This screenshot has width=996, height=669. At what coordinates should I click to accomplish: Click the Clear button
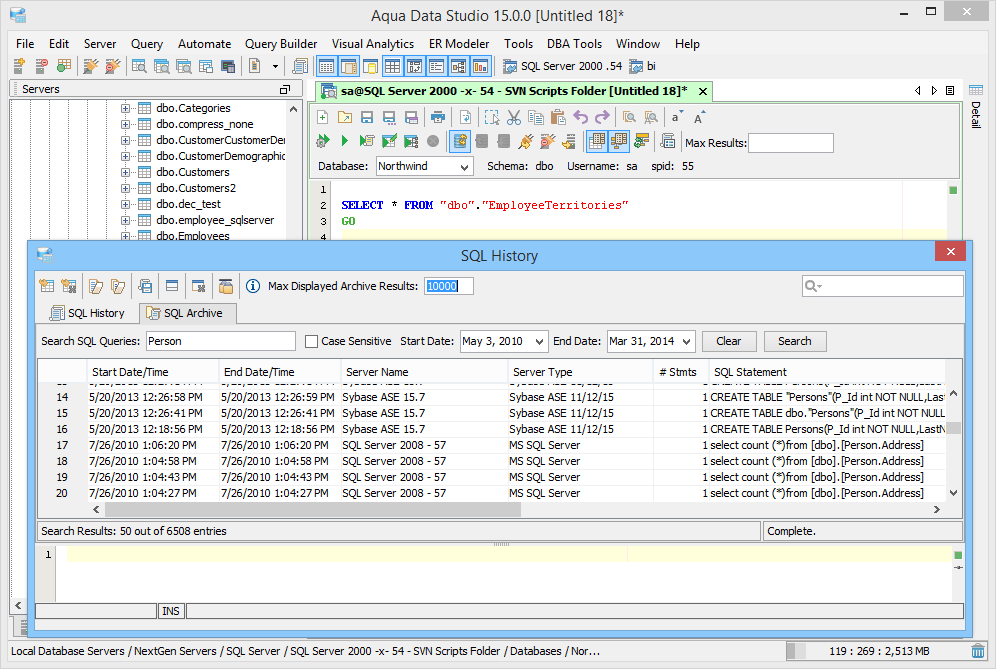click(x=729, y=341)
